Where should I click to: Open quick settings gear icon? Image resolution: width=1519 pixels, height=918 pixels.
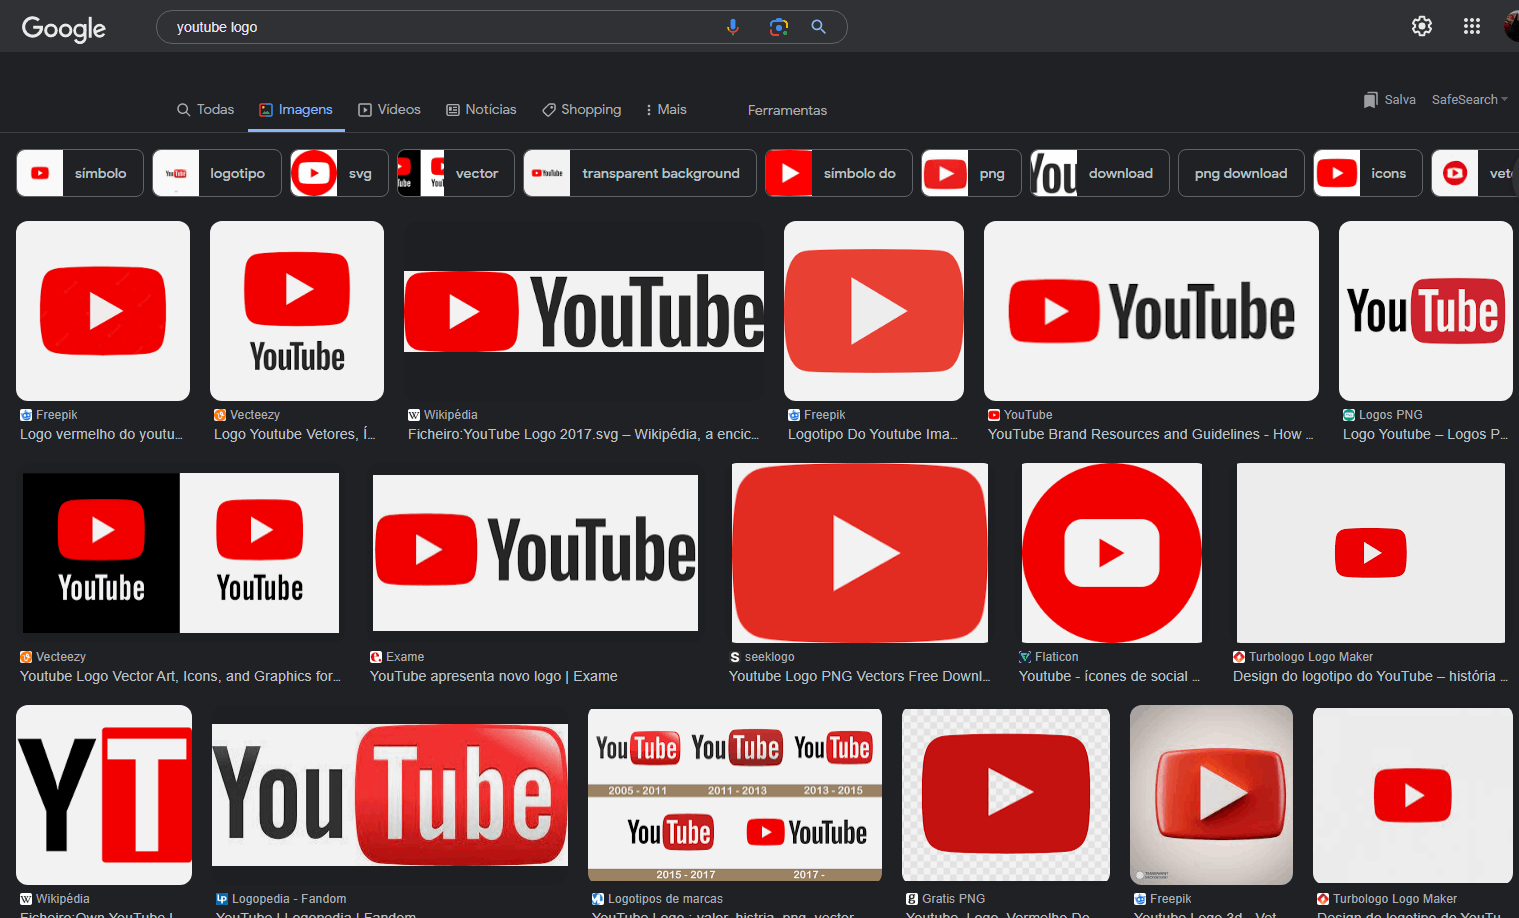tap(1422, 26)
